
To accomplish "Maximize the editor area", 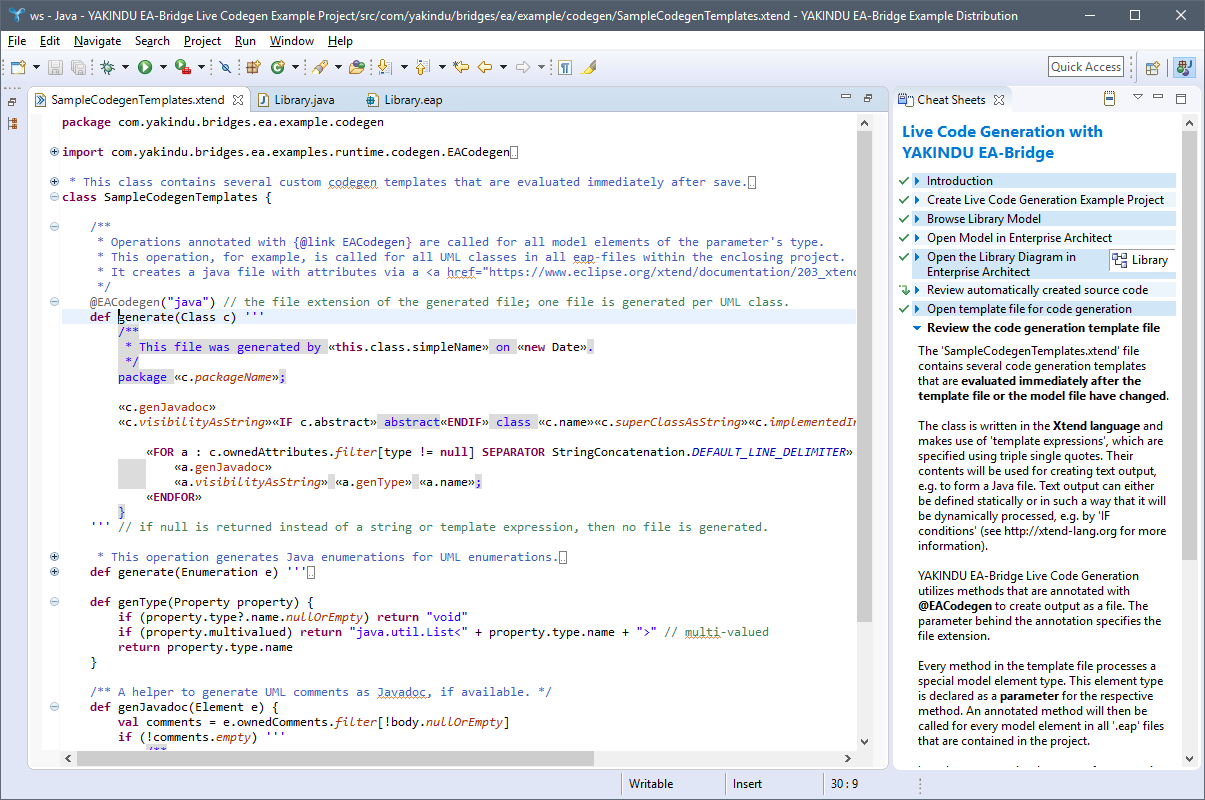I will point(868,98).
